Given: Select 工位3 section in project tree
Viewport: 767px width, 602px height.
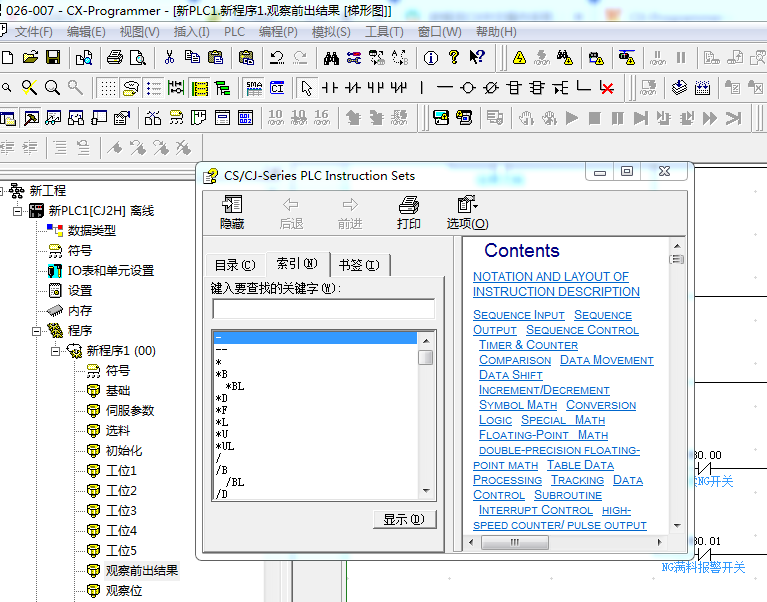Looking at the screenshot, I should click(121, 511).
